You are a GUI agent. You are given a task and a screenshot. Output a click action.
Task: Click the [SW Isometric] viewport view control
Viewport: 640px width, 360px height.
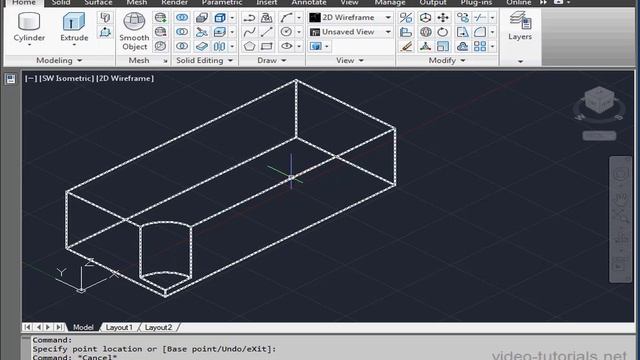[67, 78]
